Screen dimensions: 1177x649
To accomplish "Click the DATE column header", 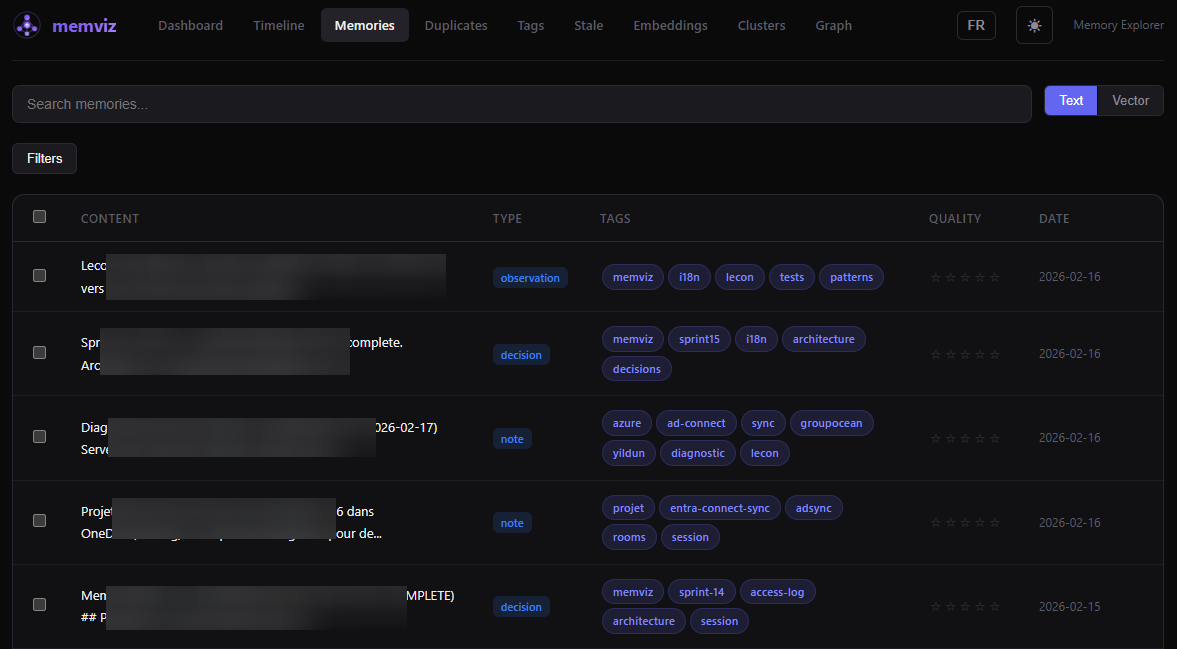I will (x=1054, y=218).
